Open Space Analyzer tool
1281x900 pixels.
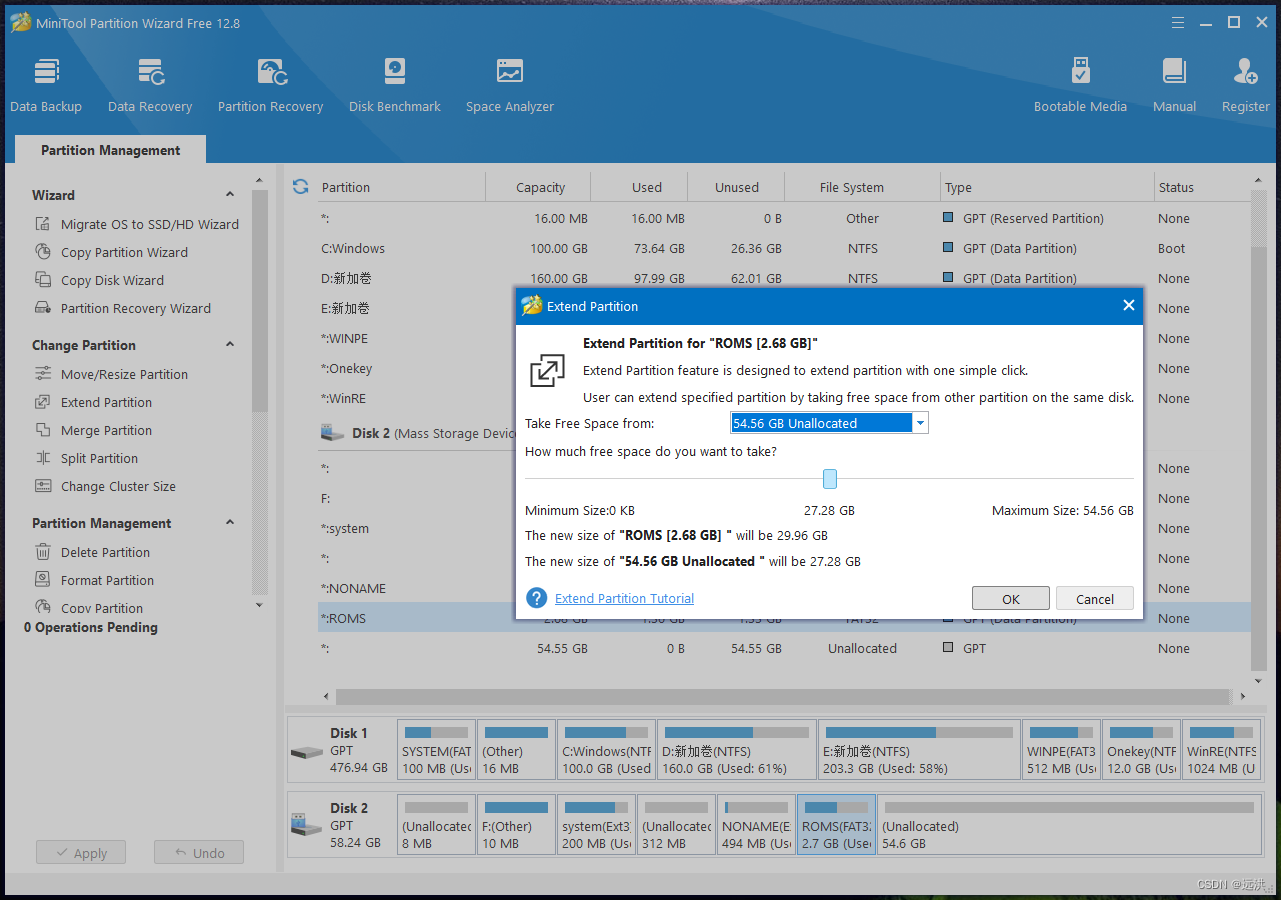click(509, 85)
